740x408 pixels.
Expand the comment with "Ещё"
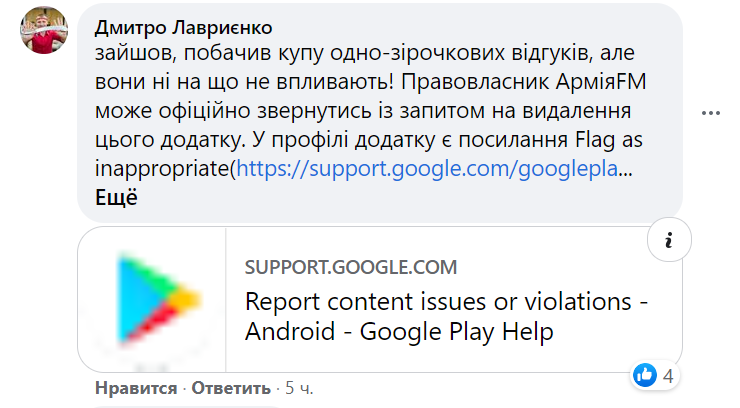pyautogui.click(x=116, y=197)
